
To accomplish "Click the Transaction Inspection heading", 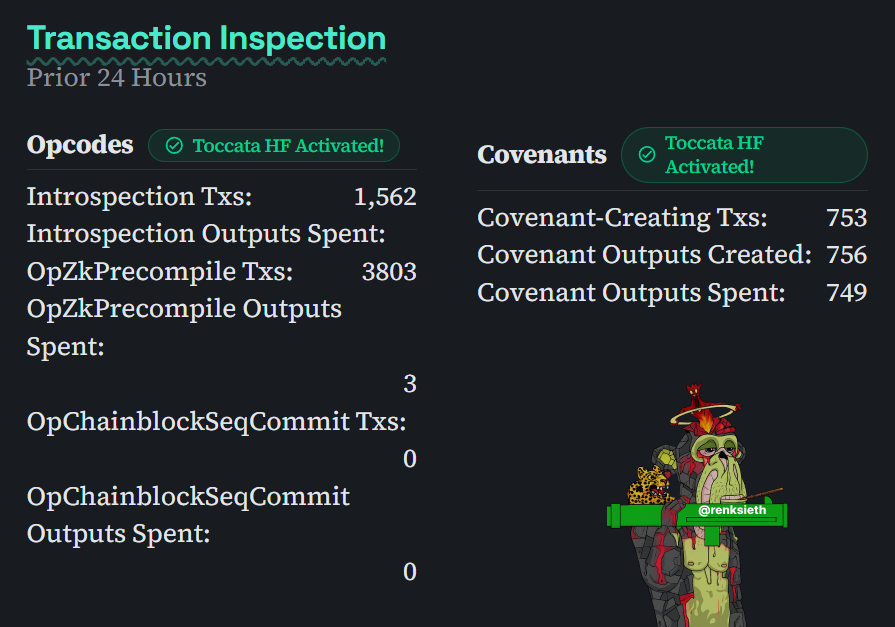I will [206, 39].
